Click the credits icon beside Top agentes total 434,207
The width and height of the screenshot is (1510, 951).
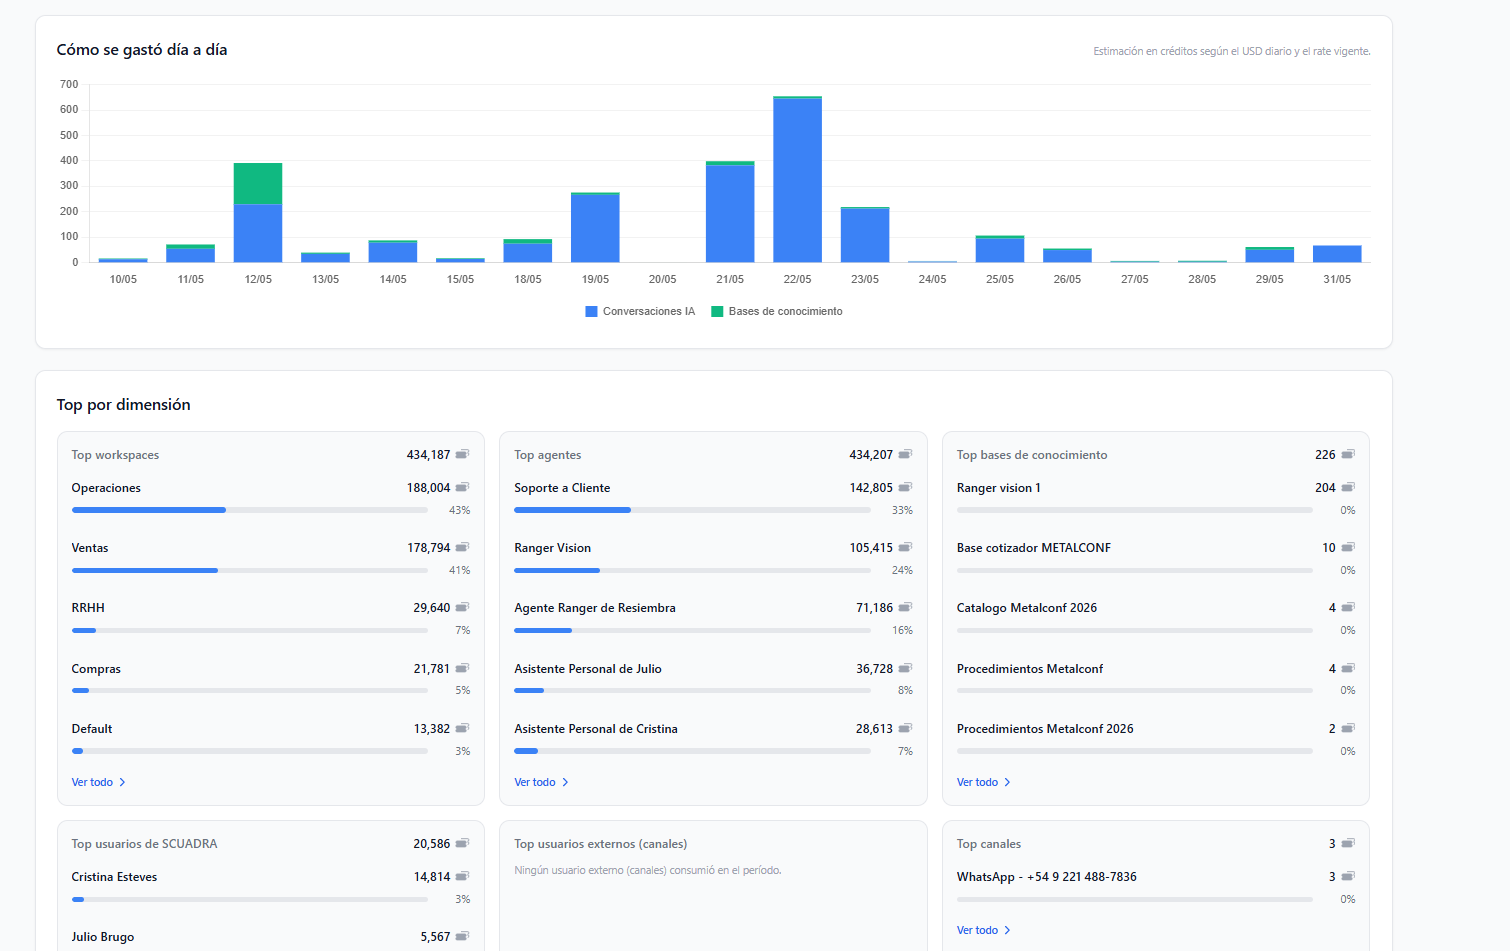click(x=905, y=454)
